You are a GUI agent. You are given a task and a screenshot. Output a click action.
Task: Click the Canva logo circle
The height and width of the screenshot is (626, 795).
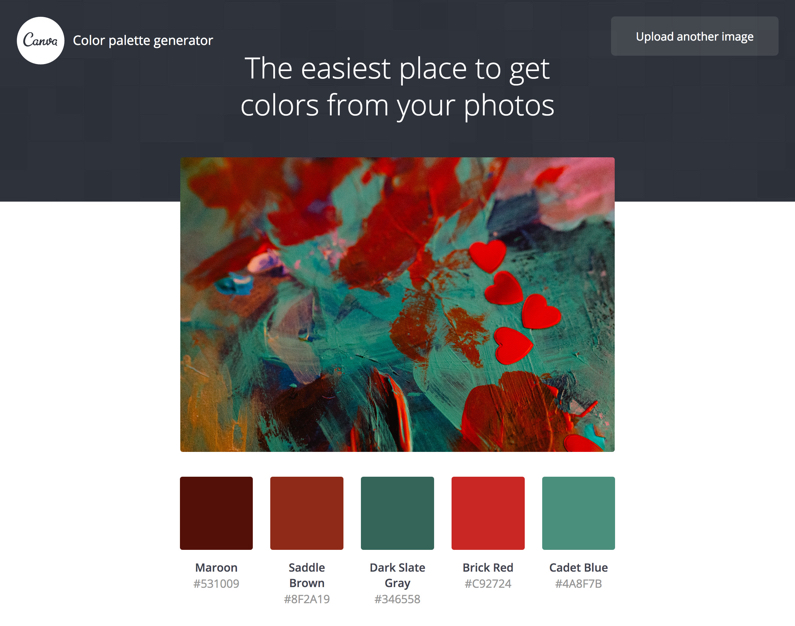click(41, 41)
